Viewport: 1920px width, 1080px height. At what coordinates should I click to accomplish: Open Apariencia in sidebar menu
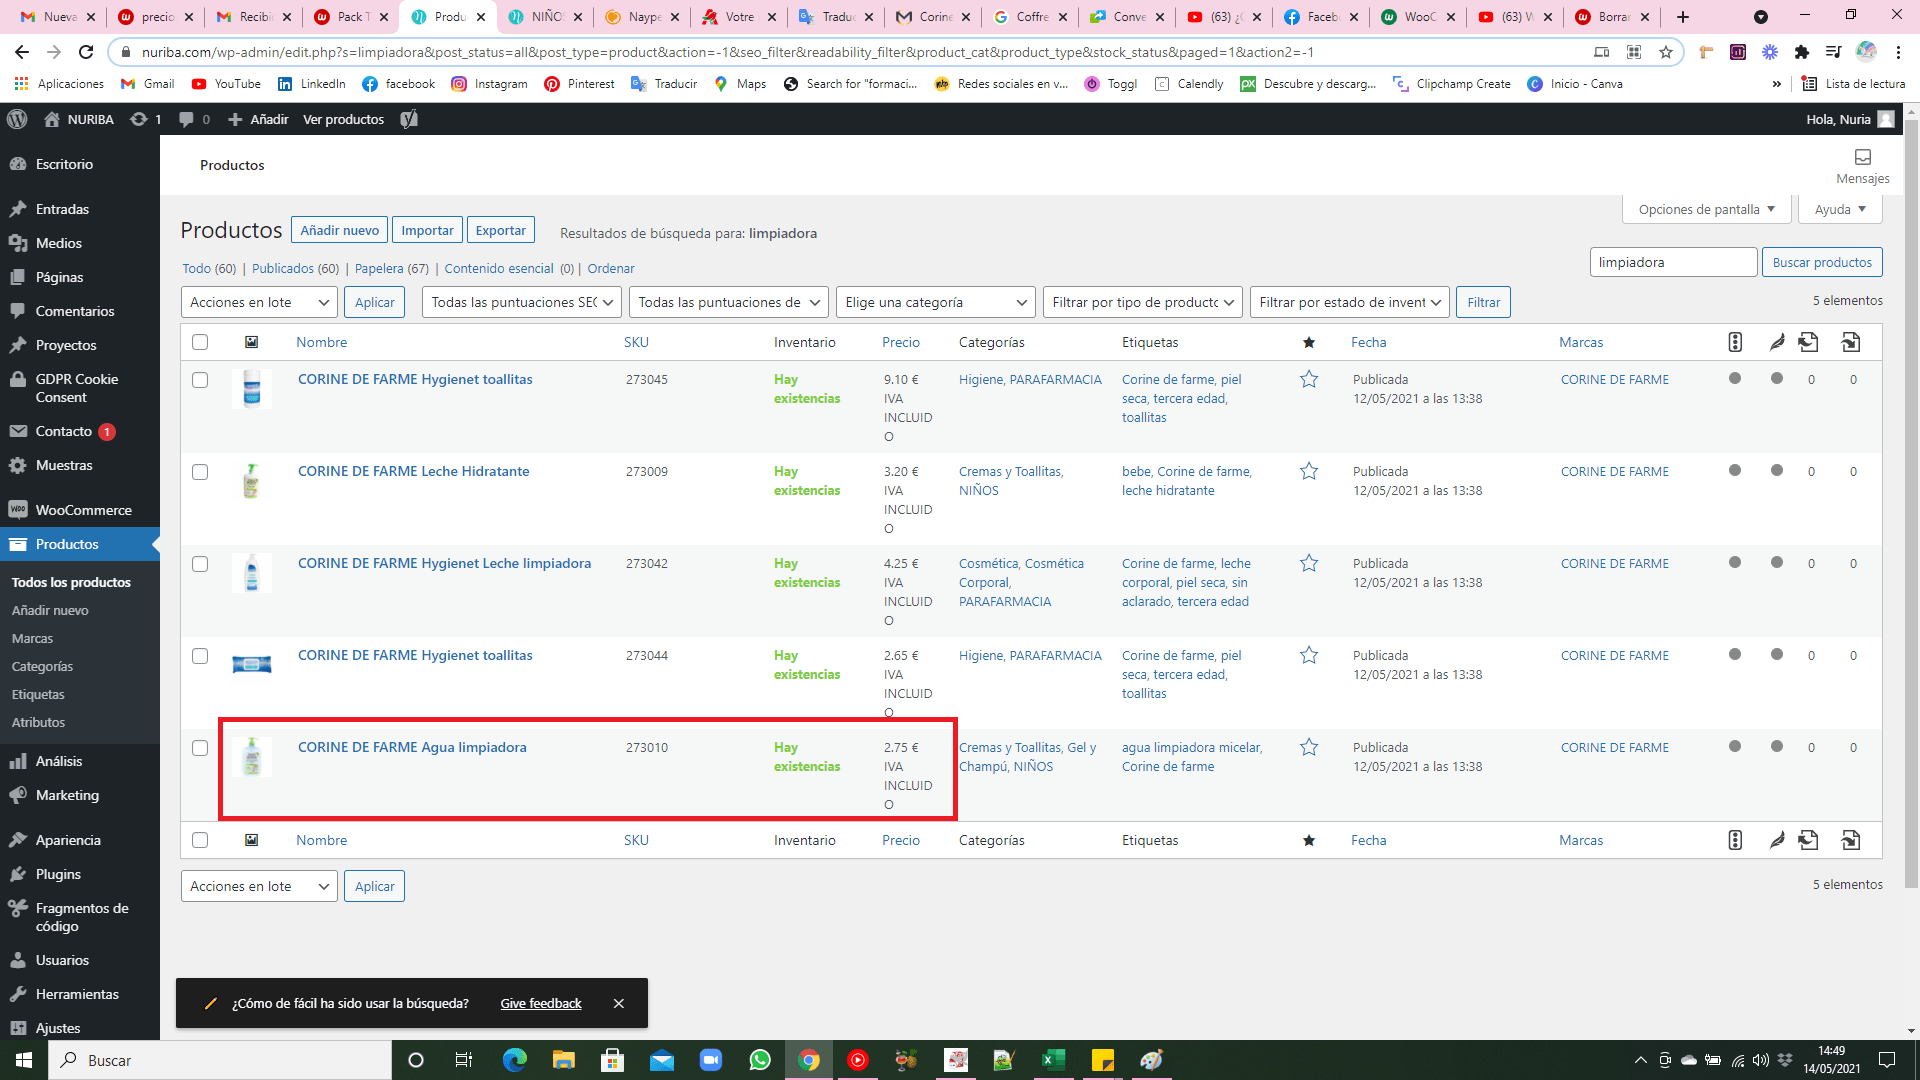click(x=80, y=840)
